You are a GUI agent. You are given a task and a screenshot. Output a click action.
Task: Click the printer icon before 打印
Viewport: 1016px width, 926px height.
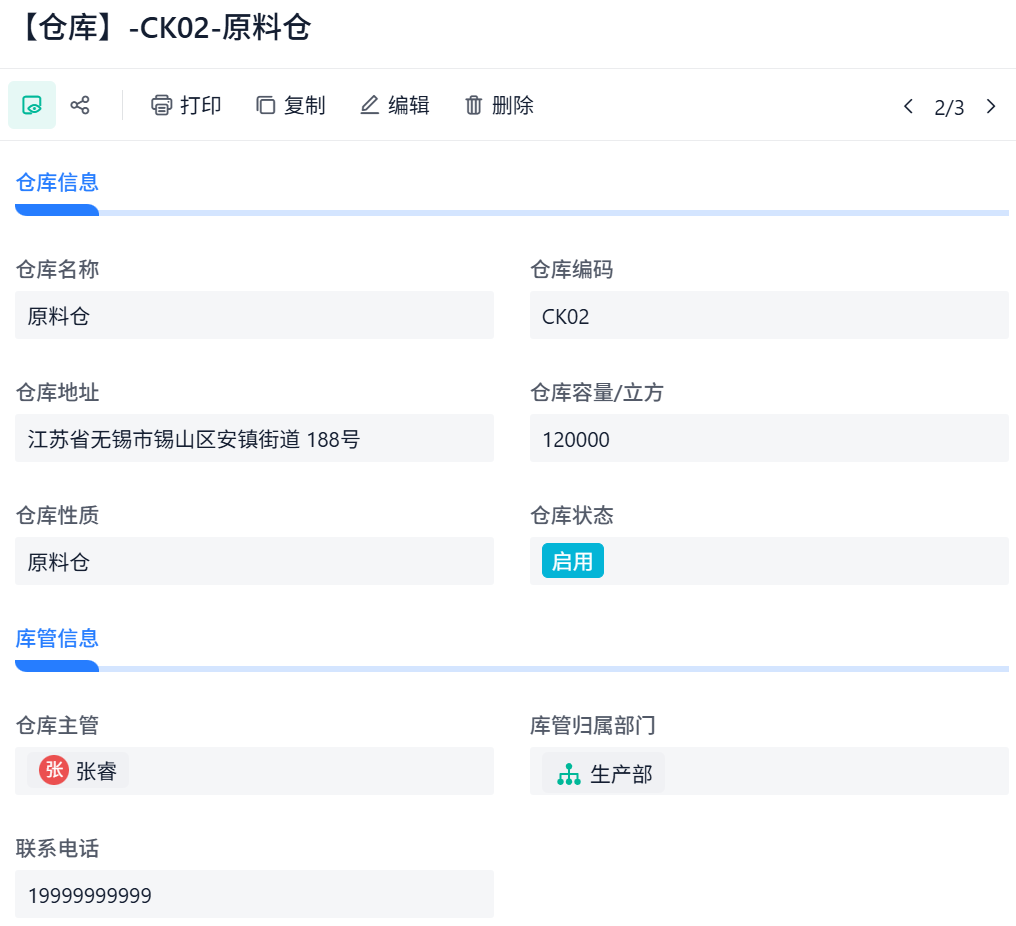pyautogui.click(x=161, y=105)
